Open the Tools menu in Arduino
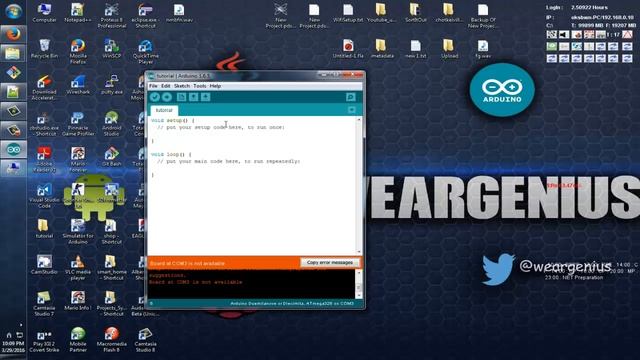The width and height of the screenshot is (640, 360). click(200, 86)
